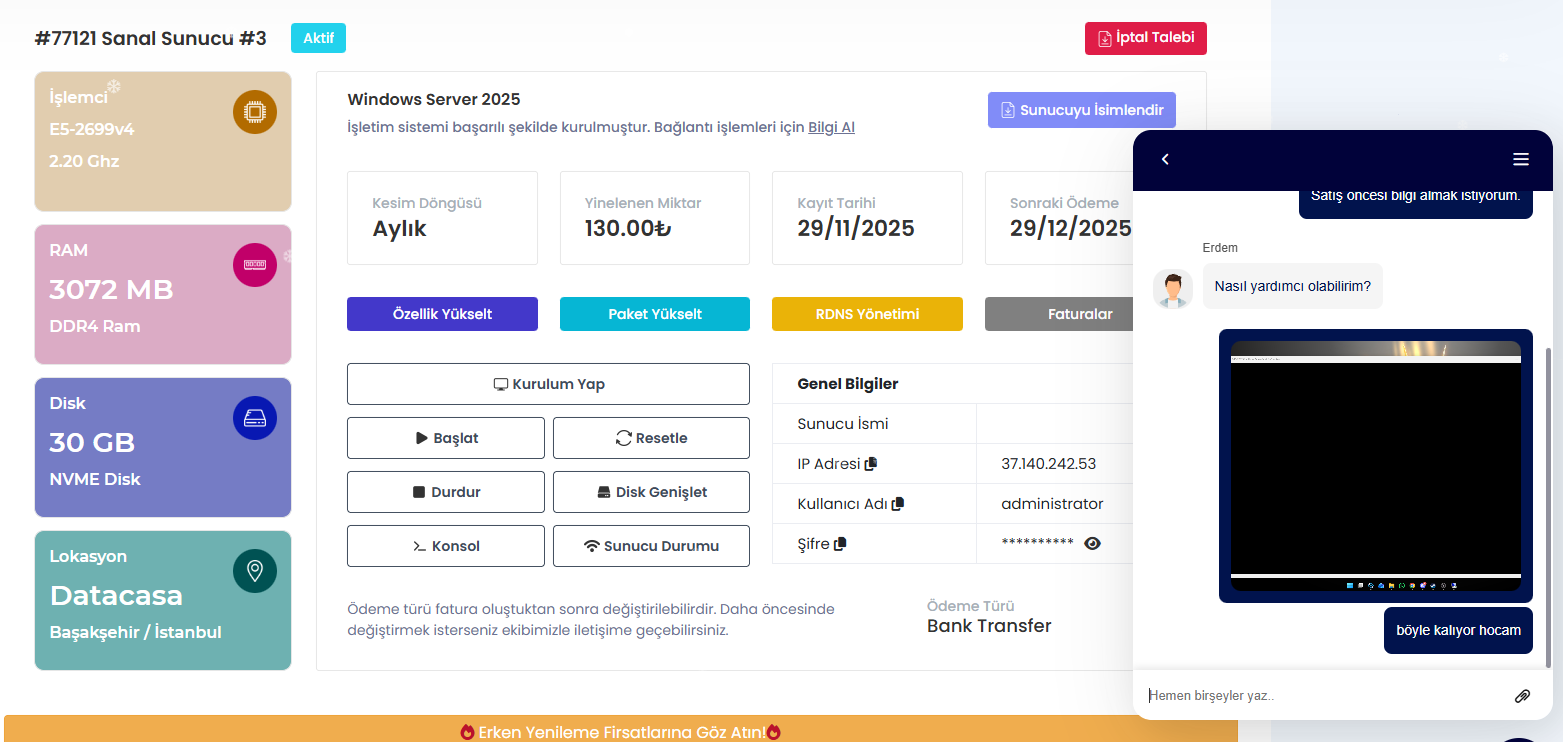Copy the Kullanıcı Adı value
1563x742 pixels.
pyautogui.click(x=898, y=504)
